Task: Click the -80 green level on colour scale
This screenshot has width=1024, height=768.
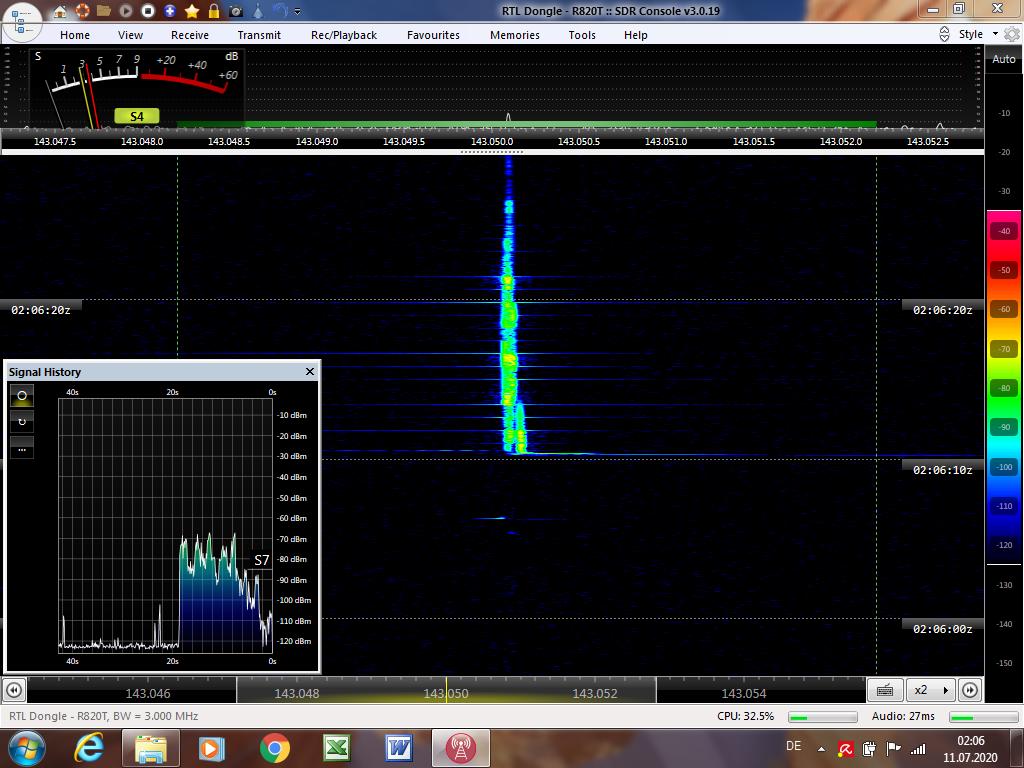Action: tap(1004, 388)
